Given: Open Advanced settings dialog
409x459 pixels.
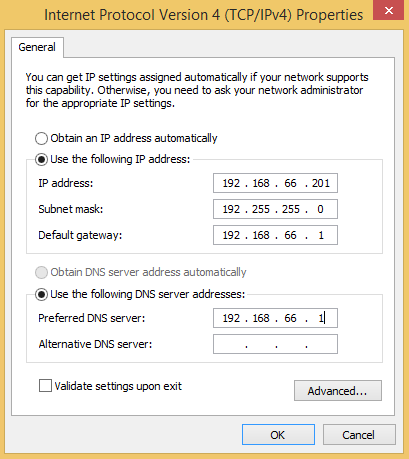Looking at the screenshot, I should pos(338,391).
